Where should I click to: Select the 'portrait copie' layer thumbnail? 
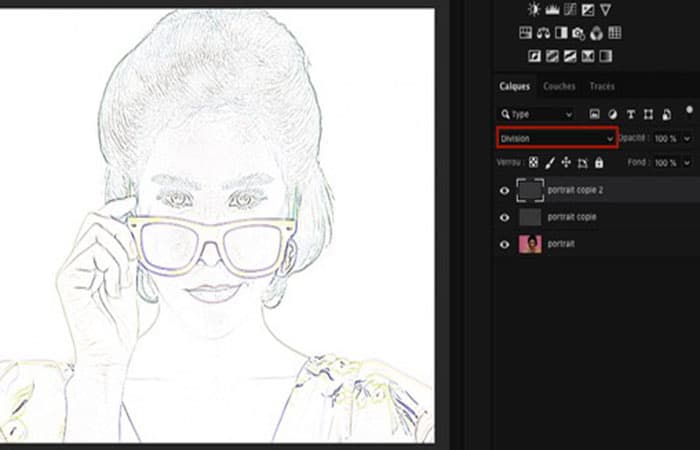530,217
